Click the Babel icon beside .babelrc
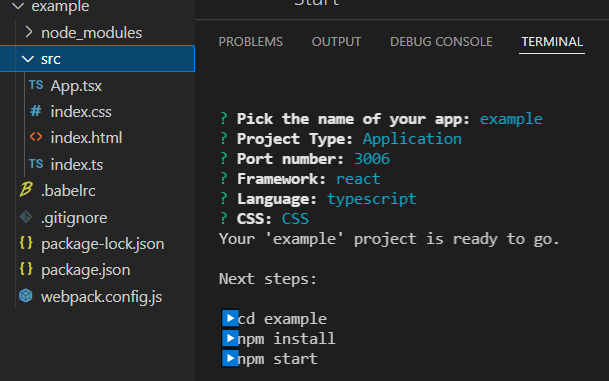609x381 pixels. (26, 190)
